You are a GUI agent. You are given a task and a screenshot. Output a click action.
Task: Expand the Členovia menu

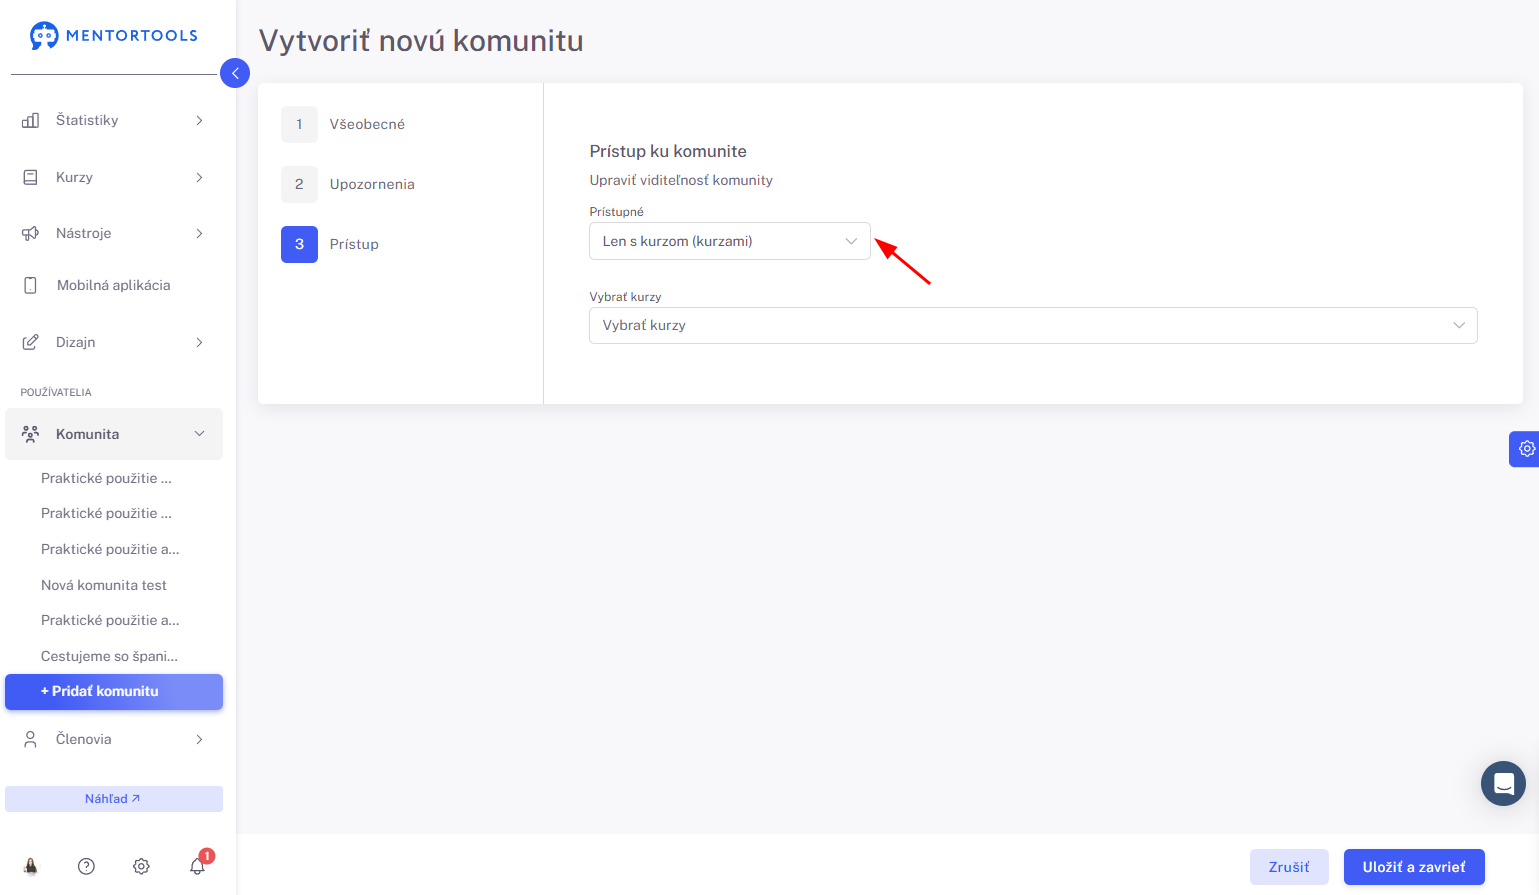pos(114,739)
